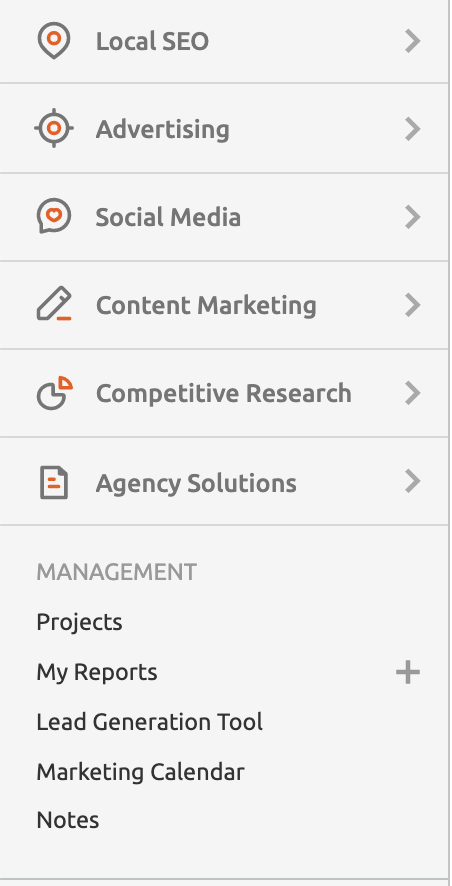The width and height of the screenshot is (452, 886).
Task: Click the Social Media heart bubble icon
Action: [54, 216]
